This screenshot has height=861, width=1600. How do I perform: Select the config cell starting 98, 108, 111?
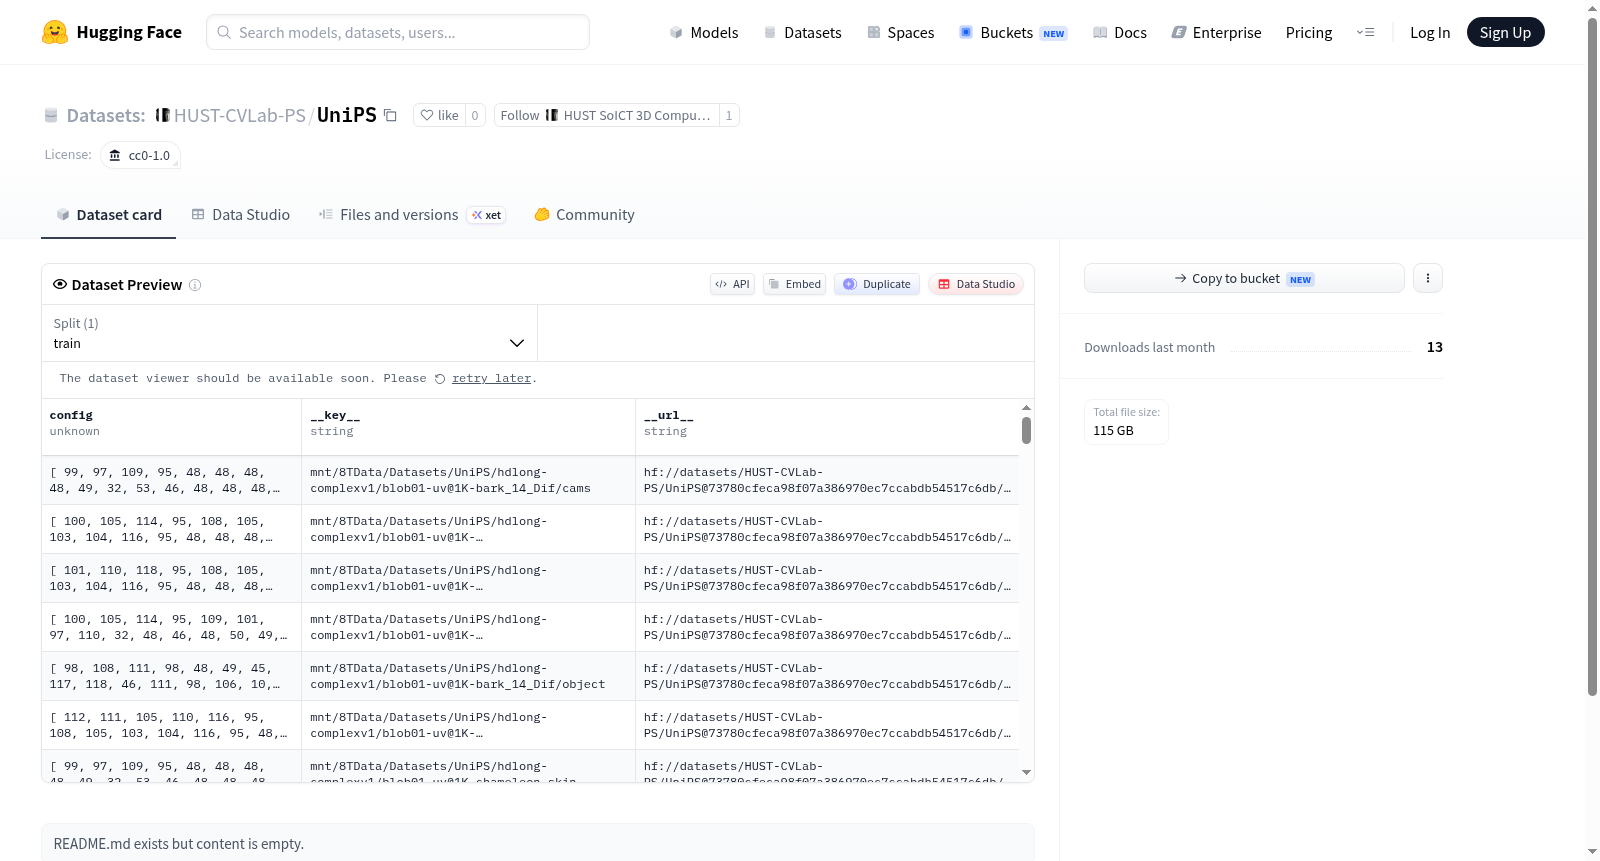point(171,677)
